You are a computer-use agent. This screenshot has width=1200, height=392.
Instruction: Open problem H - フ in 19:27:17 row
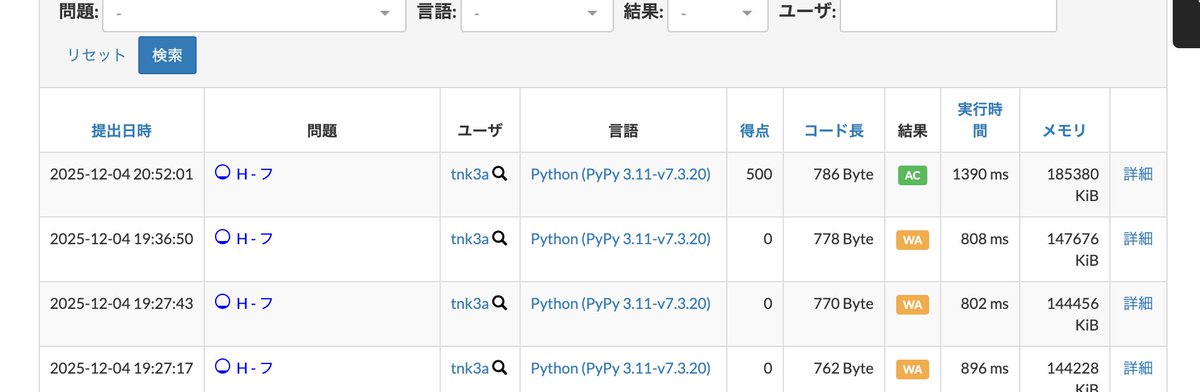pyautogui.click(x=255, y=367)
